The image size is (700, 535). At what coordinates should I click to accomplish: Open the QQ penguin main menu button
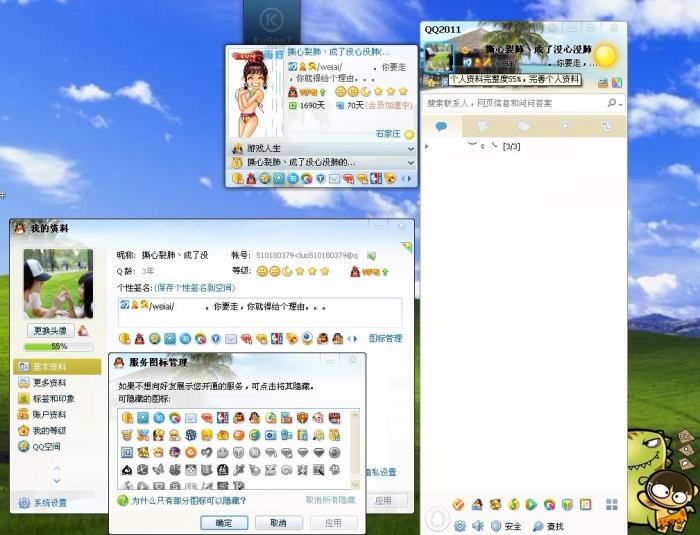click(x=437, y=518)
